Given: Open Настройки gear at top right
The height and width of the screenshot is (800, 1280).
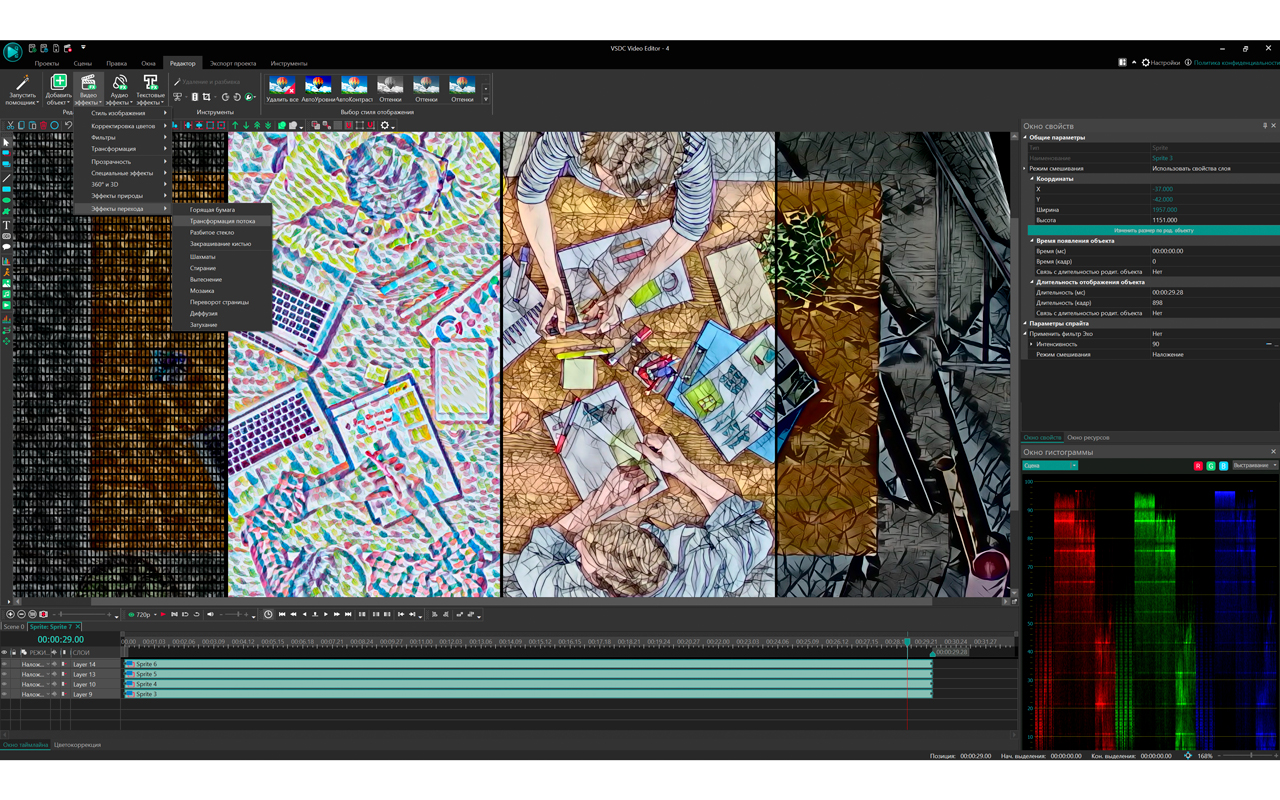Looking at the screenshot, I should click(1160, 63).
